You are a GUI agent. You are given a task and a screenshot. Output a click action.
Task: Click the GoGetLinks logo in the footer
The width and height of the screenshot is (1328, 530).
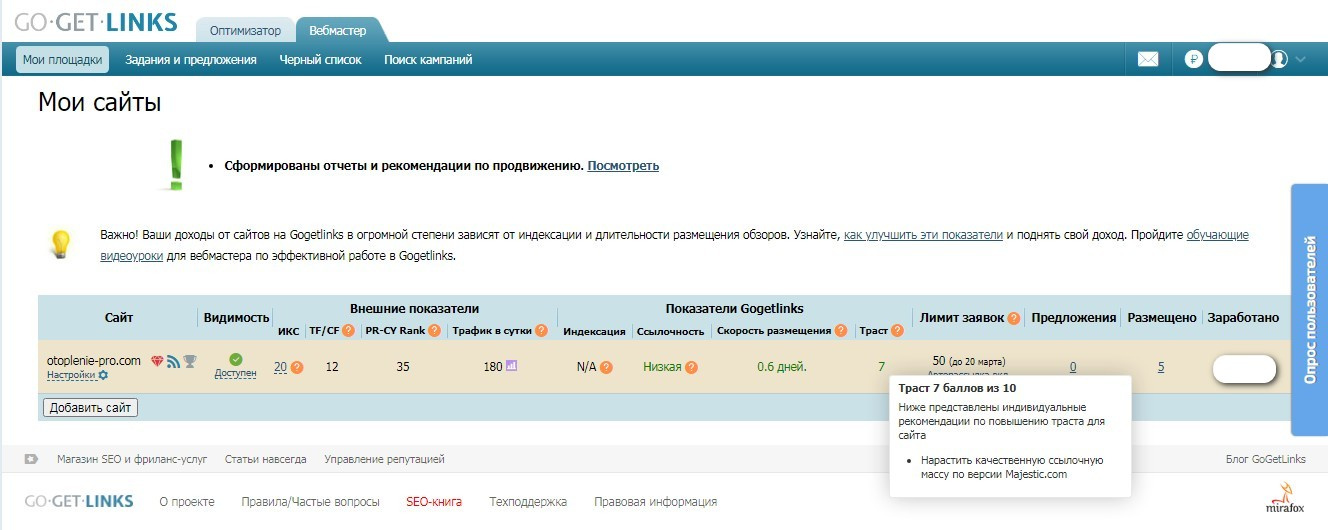pyautogui.click(x=79, y=501)
